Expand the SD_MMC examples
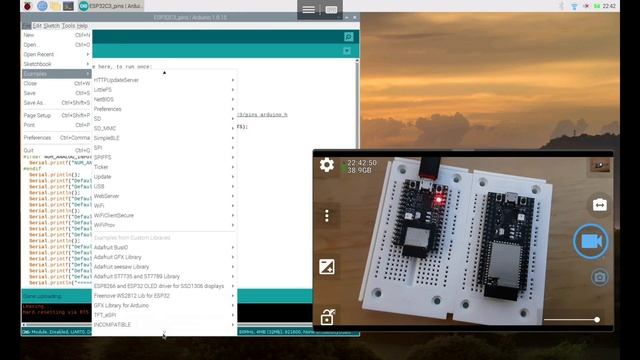 (164, 128)
